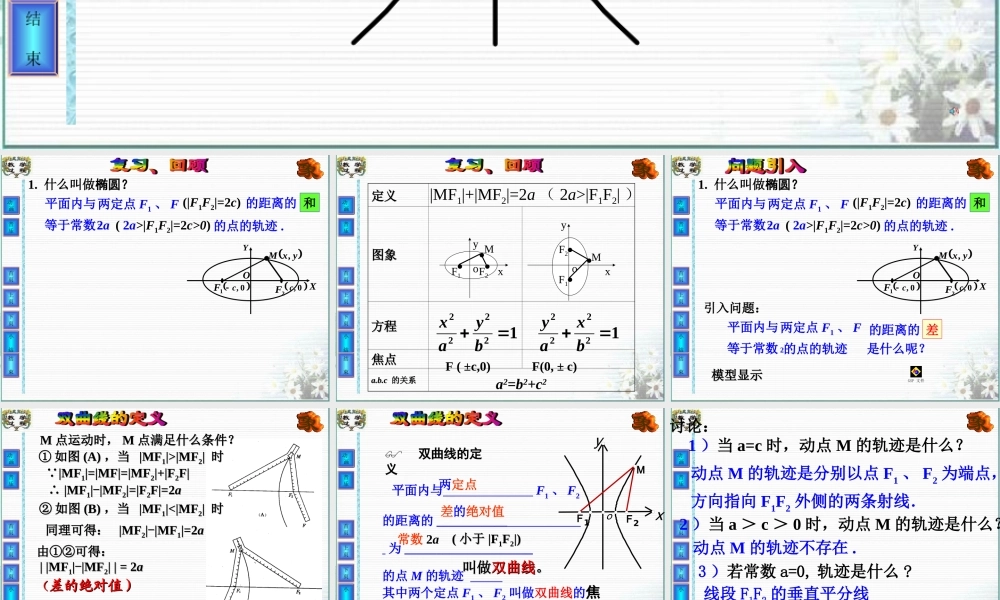The width and height of the screenshot is (1000, 600).
Task: Click the orange home icon on the hyperbola-graph 双曲线的定义 slide
Action: click(644, 421)
